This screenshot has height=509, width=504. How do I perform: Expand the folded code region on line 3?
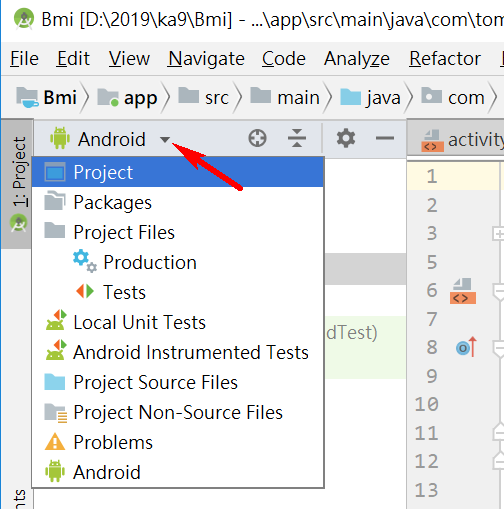click(498, 234)
